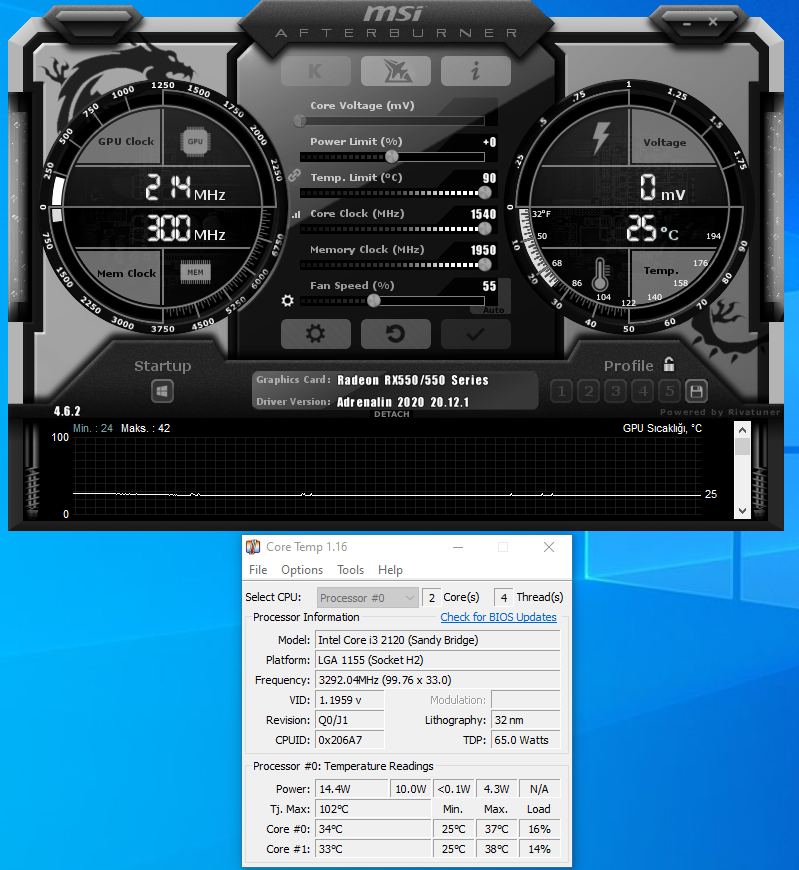The image size is (799, 870).
Task: Click the graph scrollbar up arrow
Action: tap(742, 430)
